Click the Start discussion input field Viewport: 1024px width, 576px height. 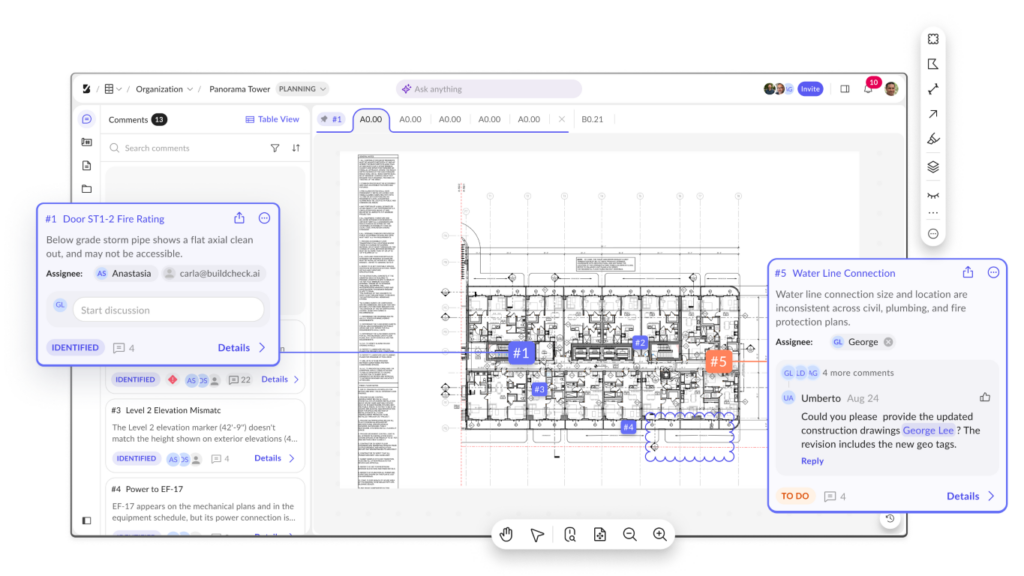click(x=167, y=310)
